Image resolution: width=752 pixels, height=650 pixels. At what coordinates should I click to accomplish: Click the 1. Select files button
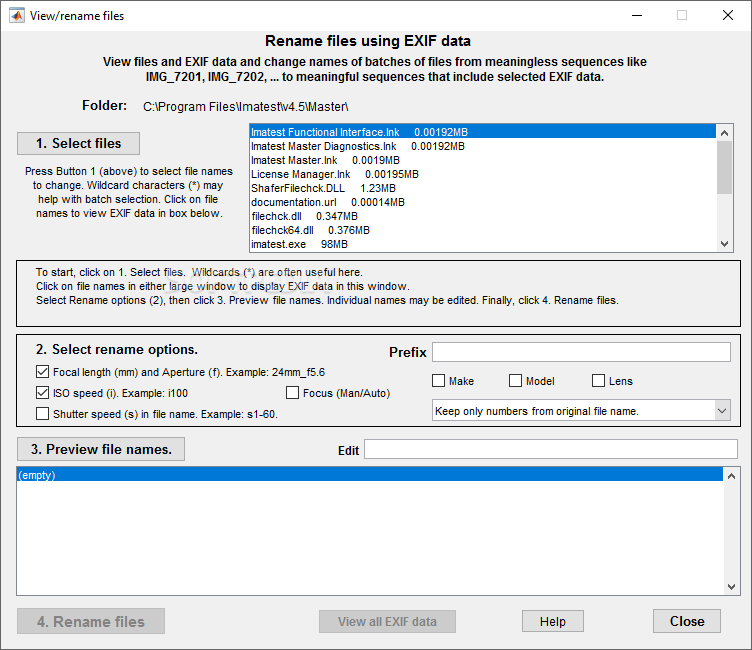click(78, 143)
